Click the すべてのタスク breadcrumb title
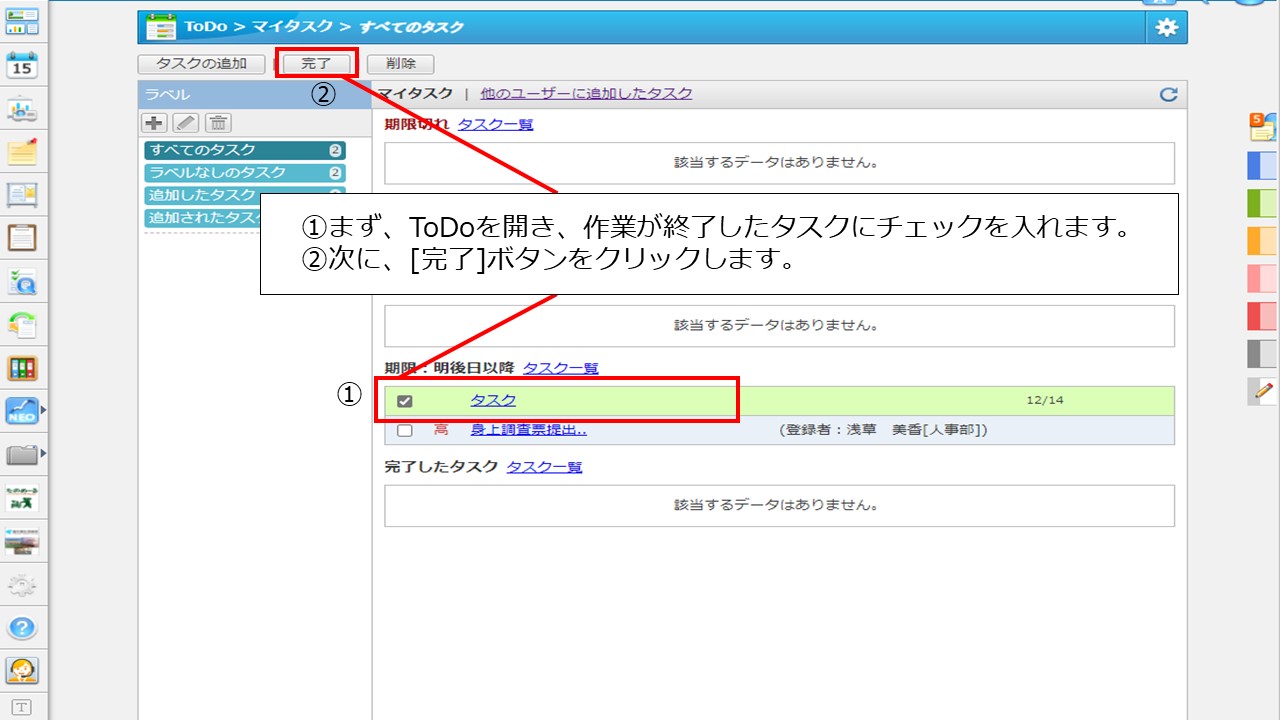 [411, 27]
